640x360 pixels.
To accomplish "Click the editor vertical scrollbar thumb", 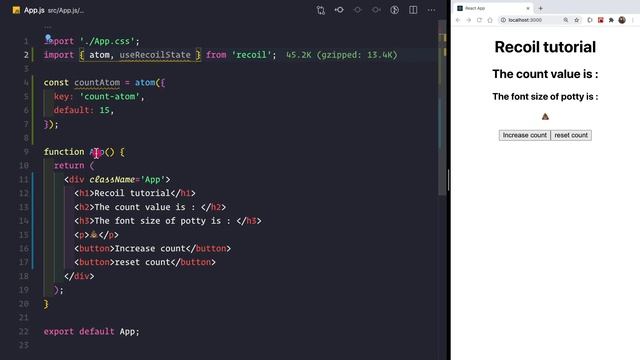I will [442, 108].
